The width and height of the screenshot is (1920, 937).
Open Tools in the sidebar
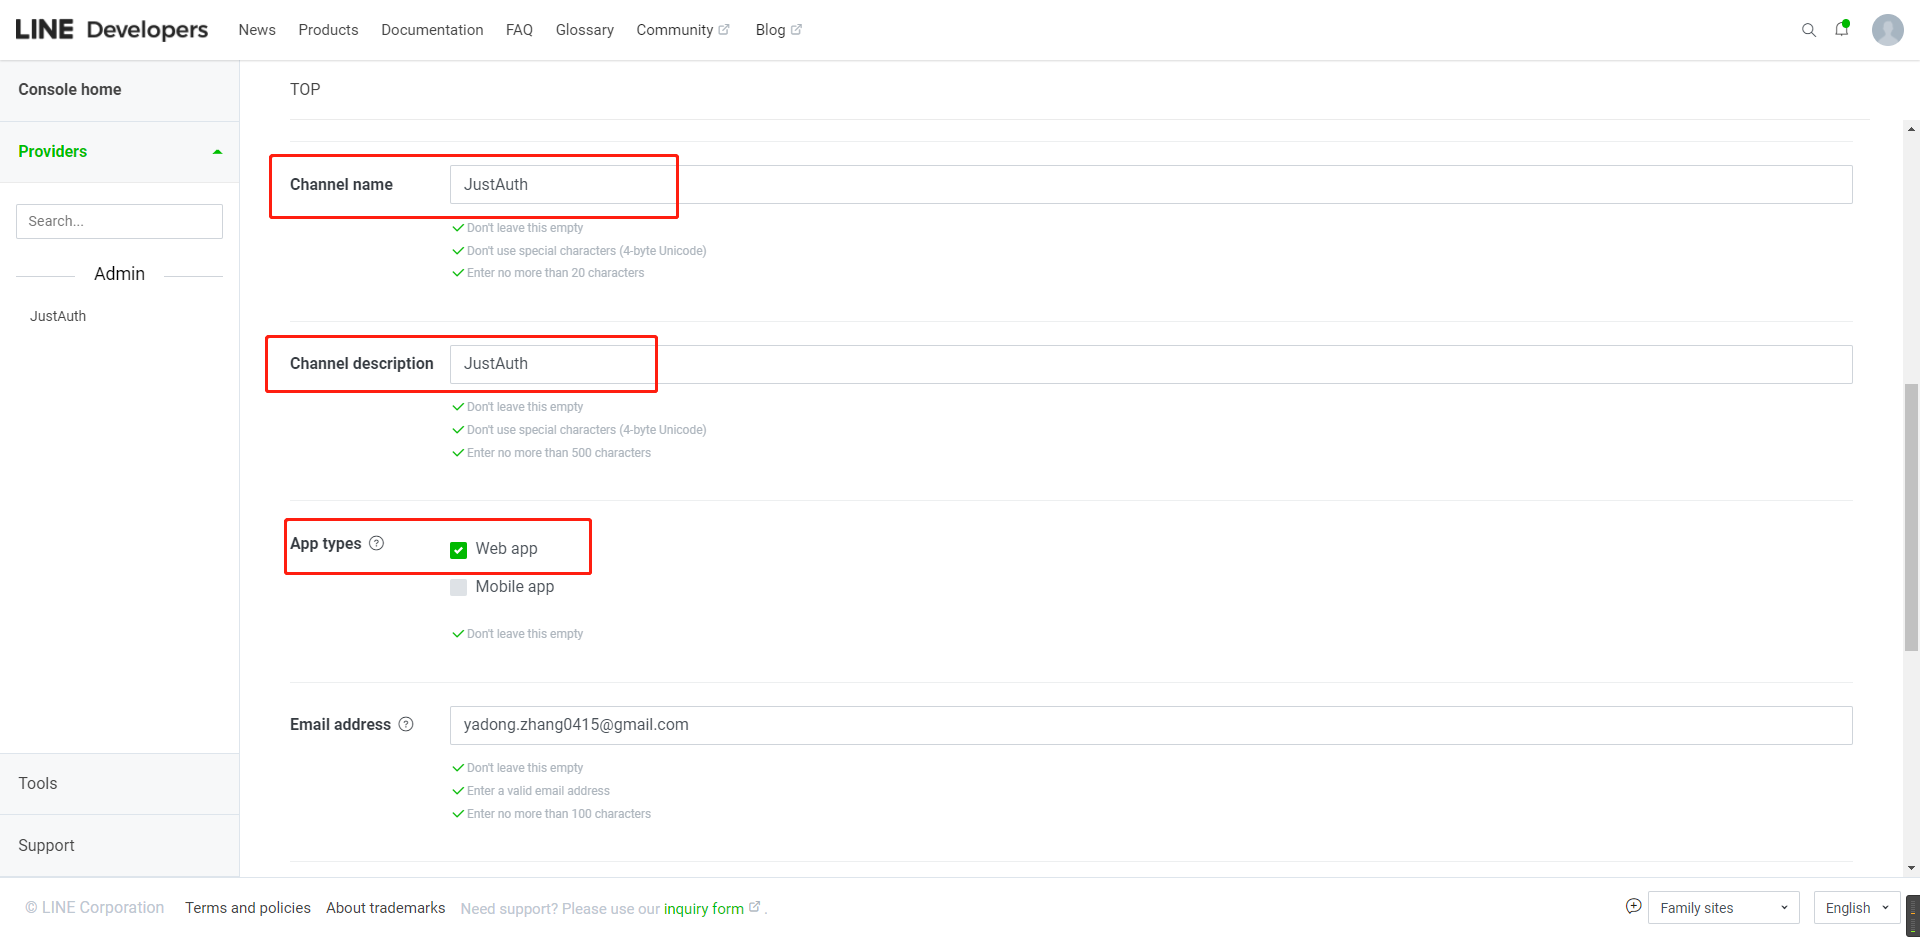tap(38, 783)
